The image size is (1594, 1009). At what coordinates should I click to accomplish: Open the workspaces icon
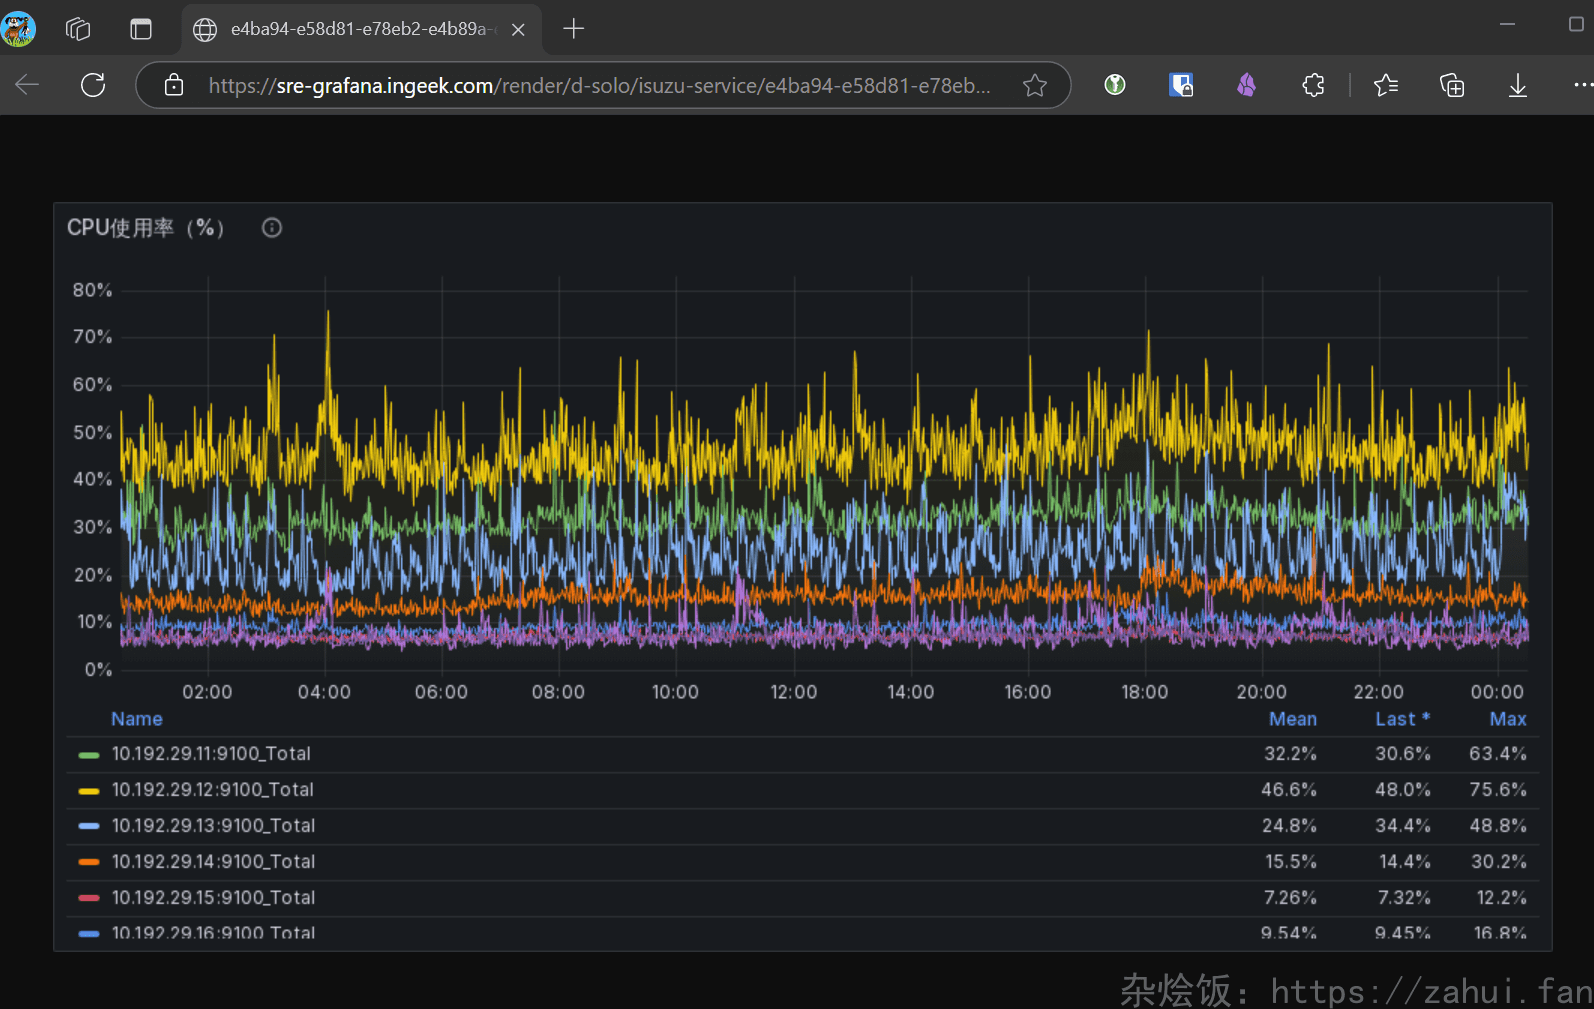tap(78, 29)
